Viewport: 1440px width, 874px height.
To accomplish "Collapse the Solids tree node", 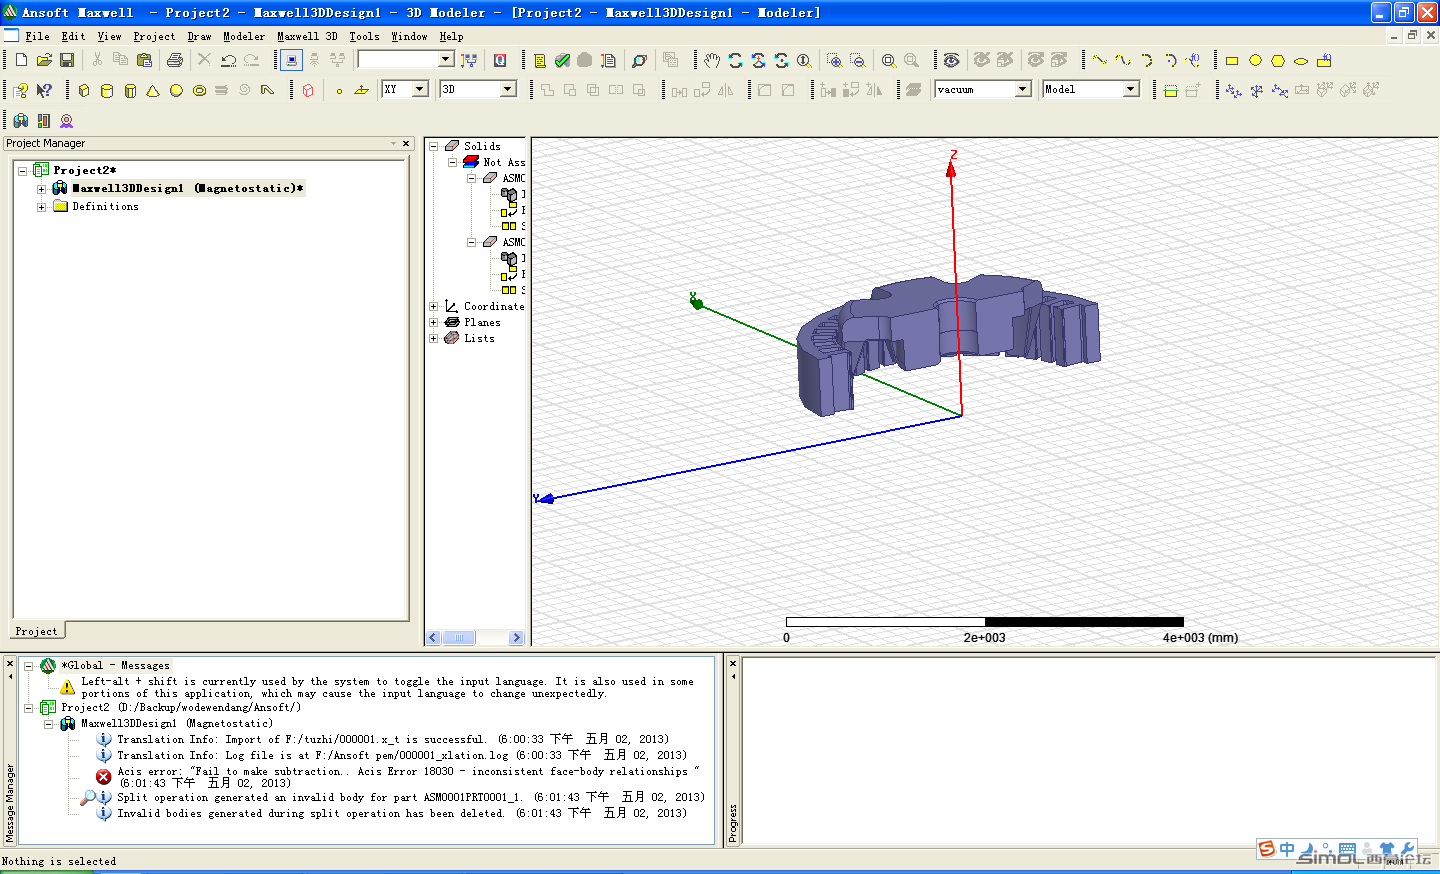I will pos(434,146).
